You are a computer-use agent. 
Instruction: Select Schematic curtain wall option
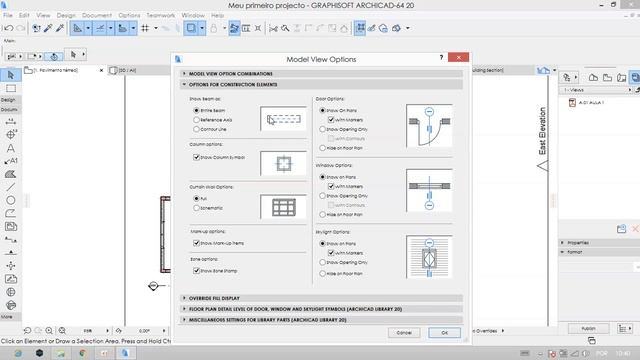pos(196,208)
